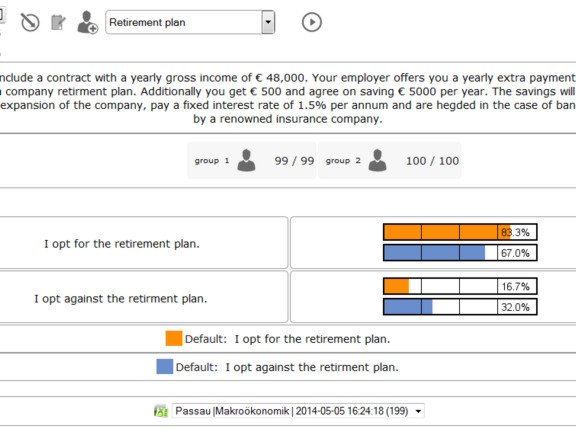The height and width of the screenshot is (432, 576).
Task: Click the add participant icon
Action: point(87,22)
